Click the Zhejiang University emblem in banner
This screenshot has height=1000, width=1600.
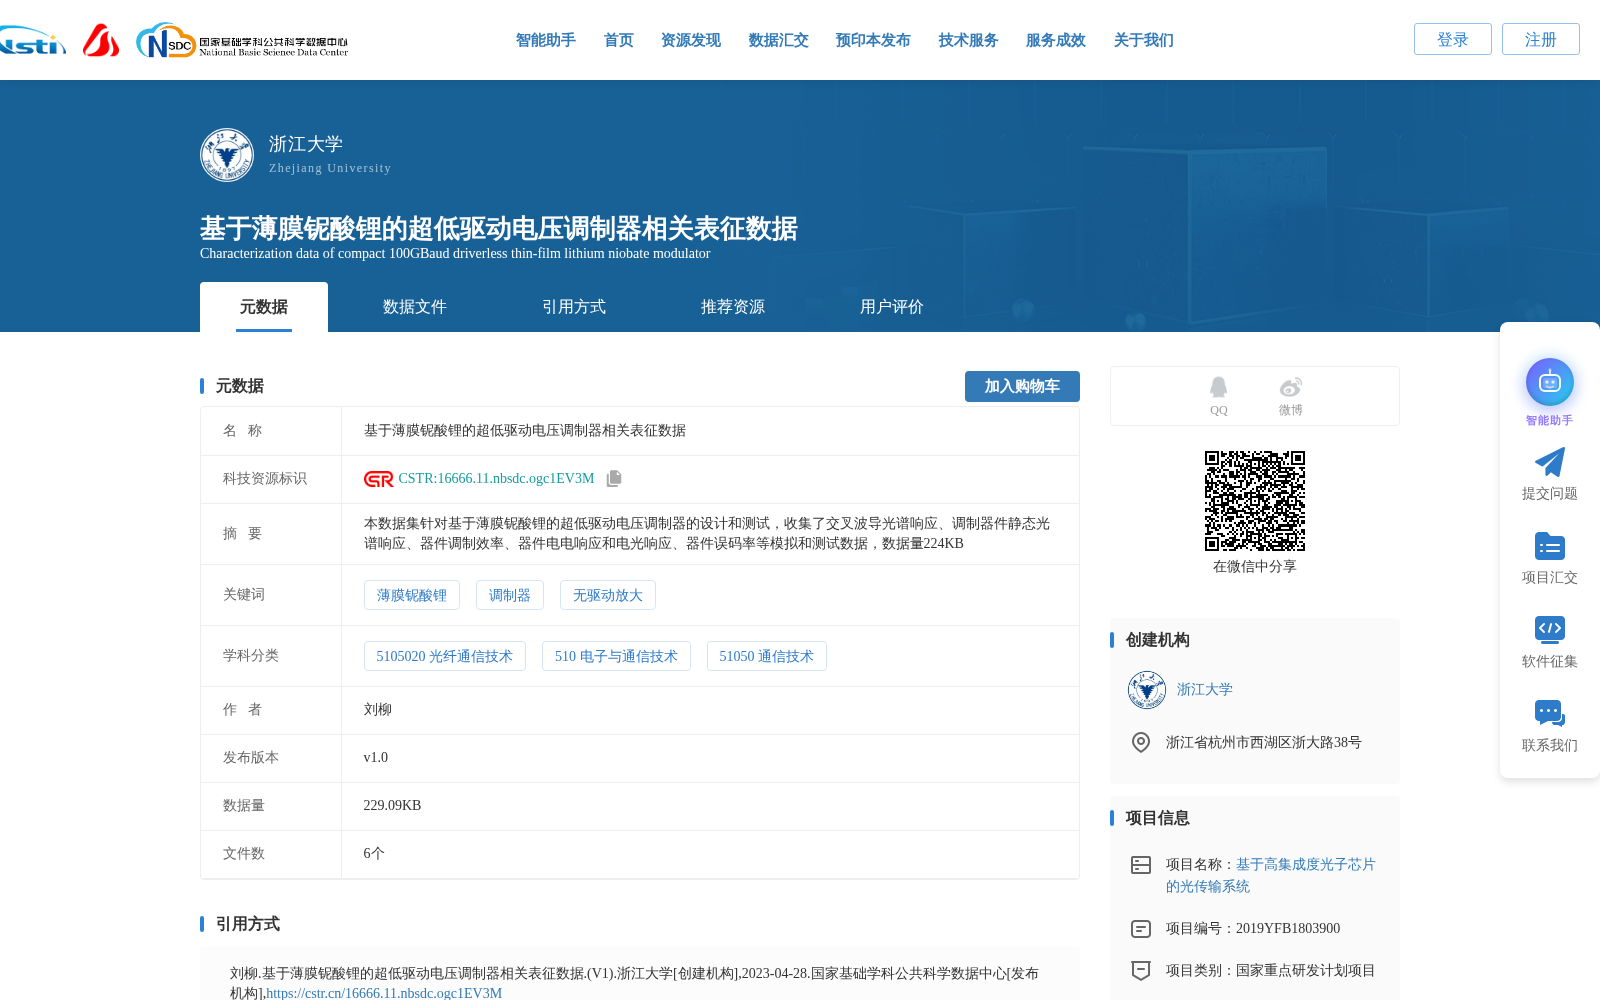227,155
